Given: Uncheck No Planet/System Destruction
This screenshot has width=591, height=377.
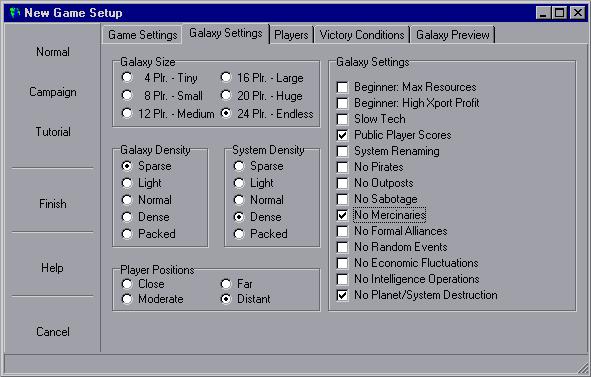Looking at the screenshot, I should point(417,295).
